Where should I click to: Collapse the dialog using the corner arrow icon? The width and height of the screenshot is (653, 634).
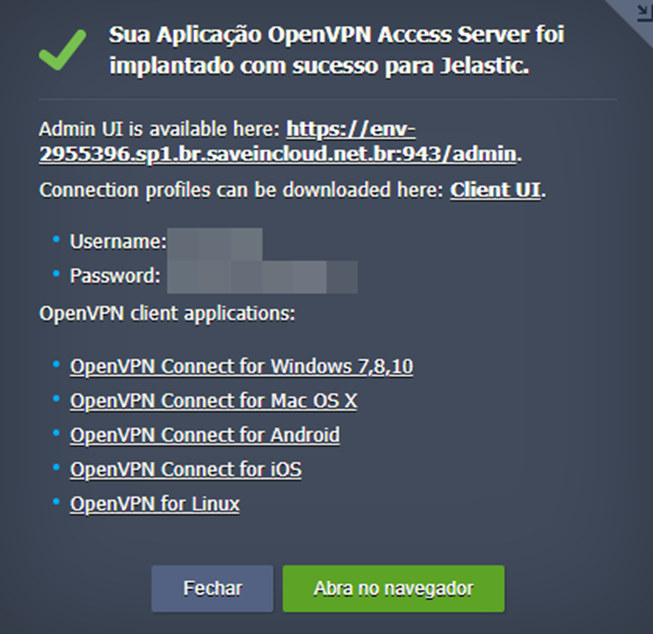click(x=642, y=12)
